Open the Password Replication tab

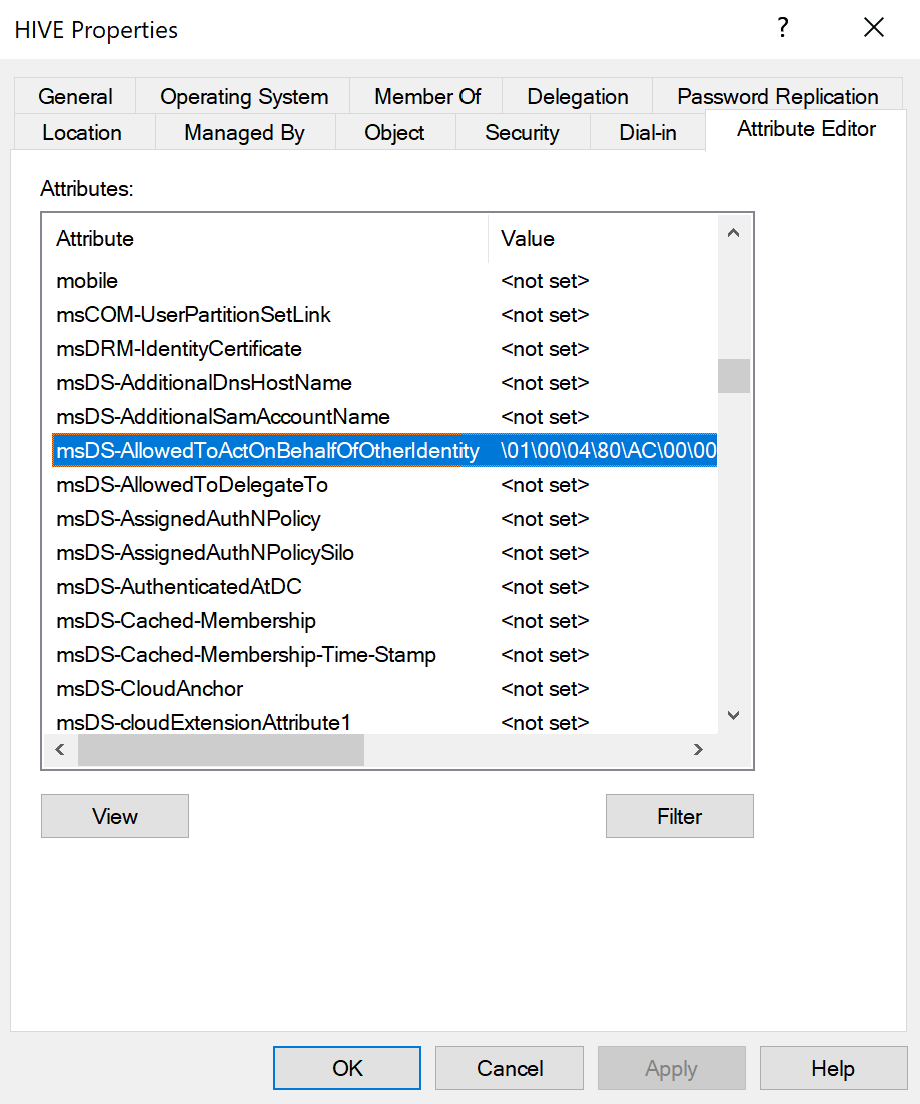[777, 97]
